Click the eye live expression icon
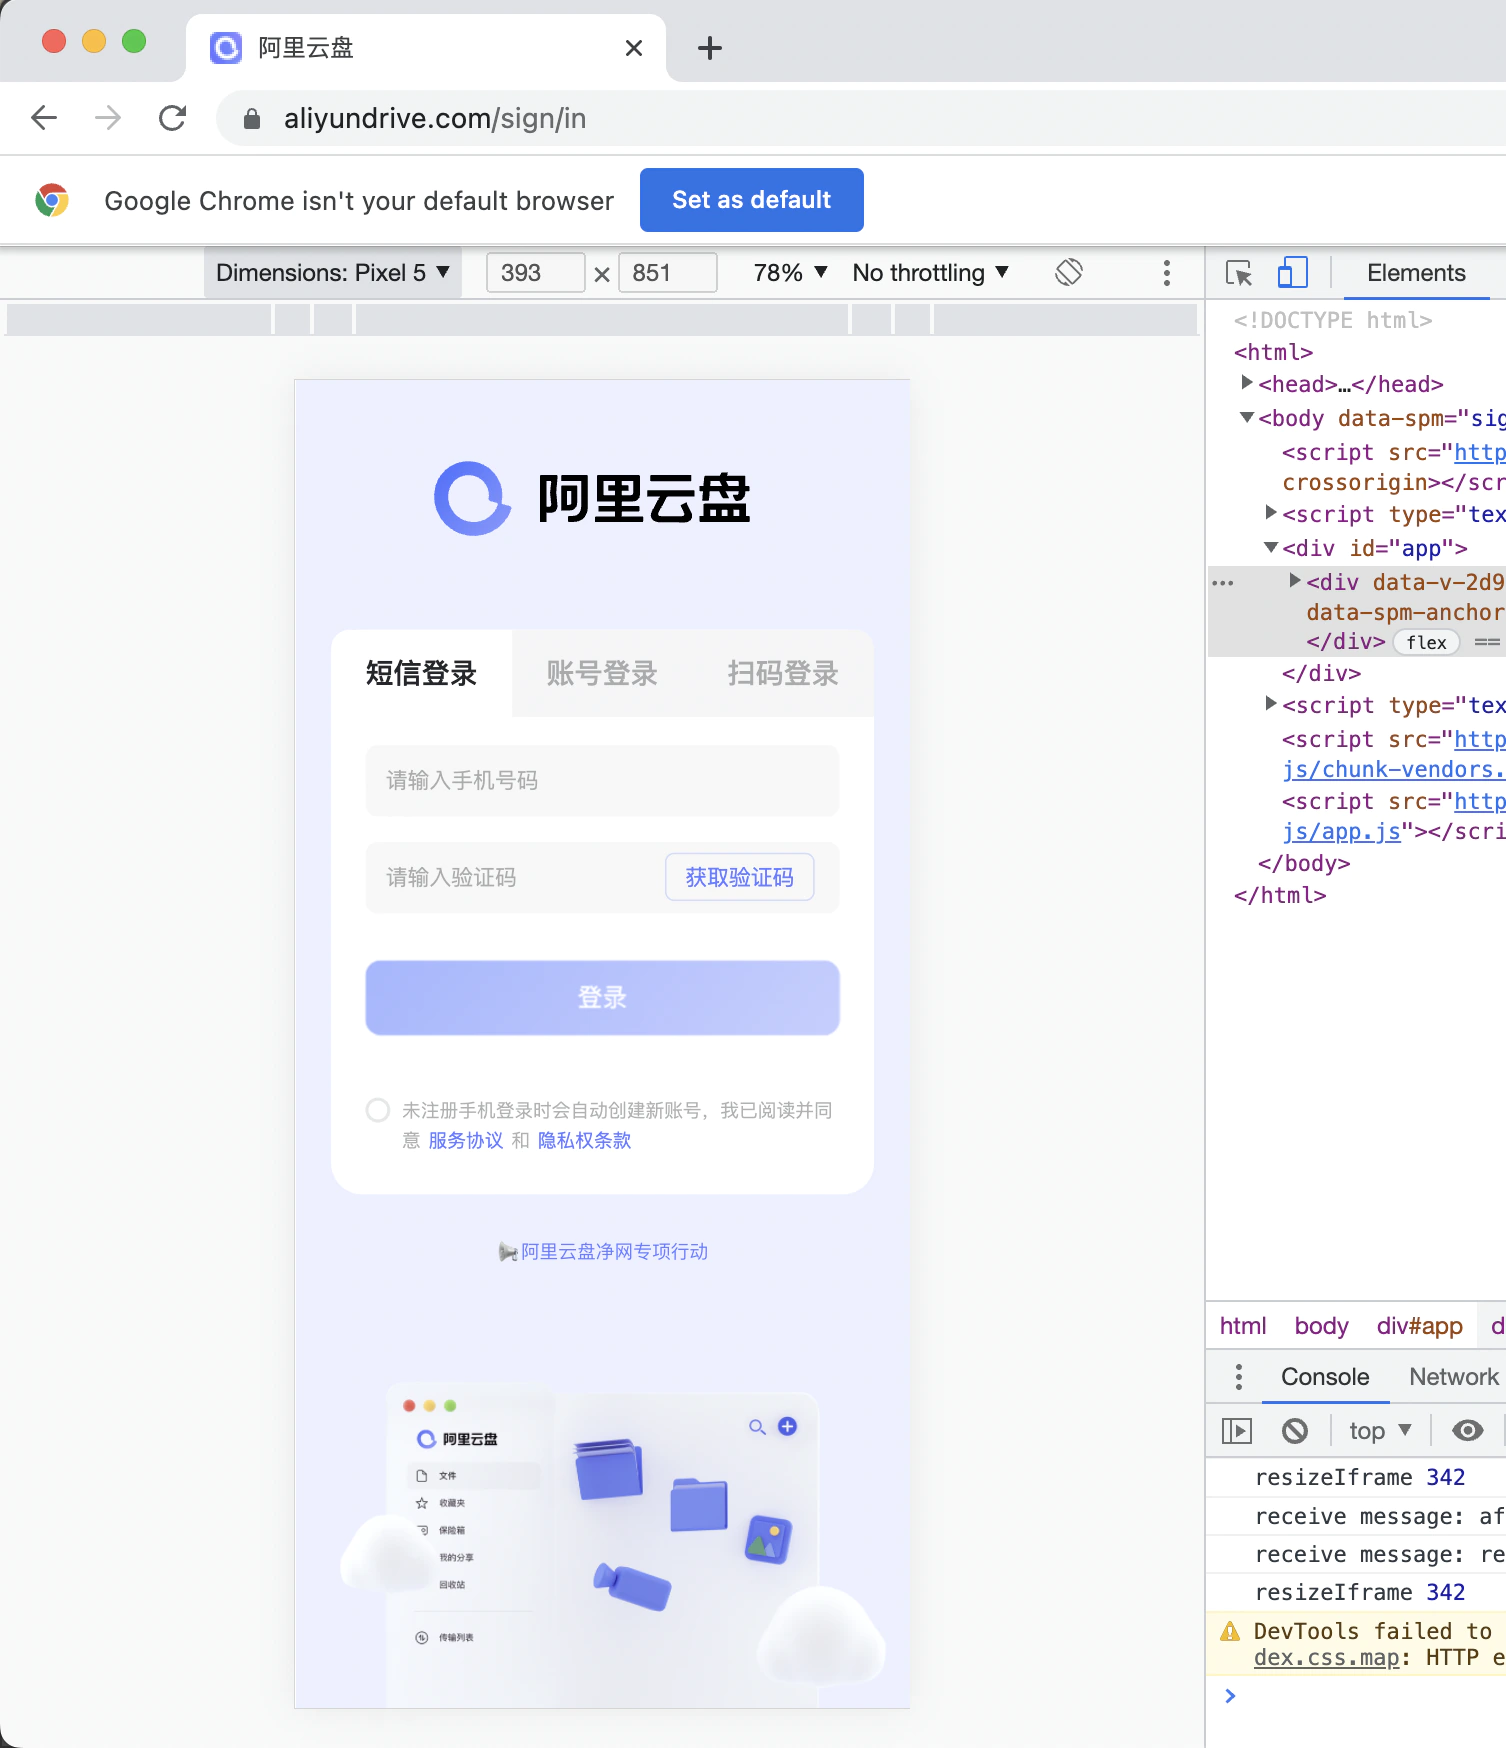This screenshot has width=1506, height=1748. pyautogui.click(x=1468, y=1431)
